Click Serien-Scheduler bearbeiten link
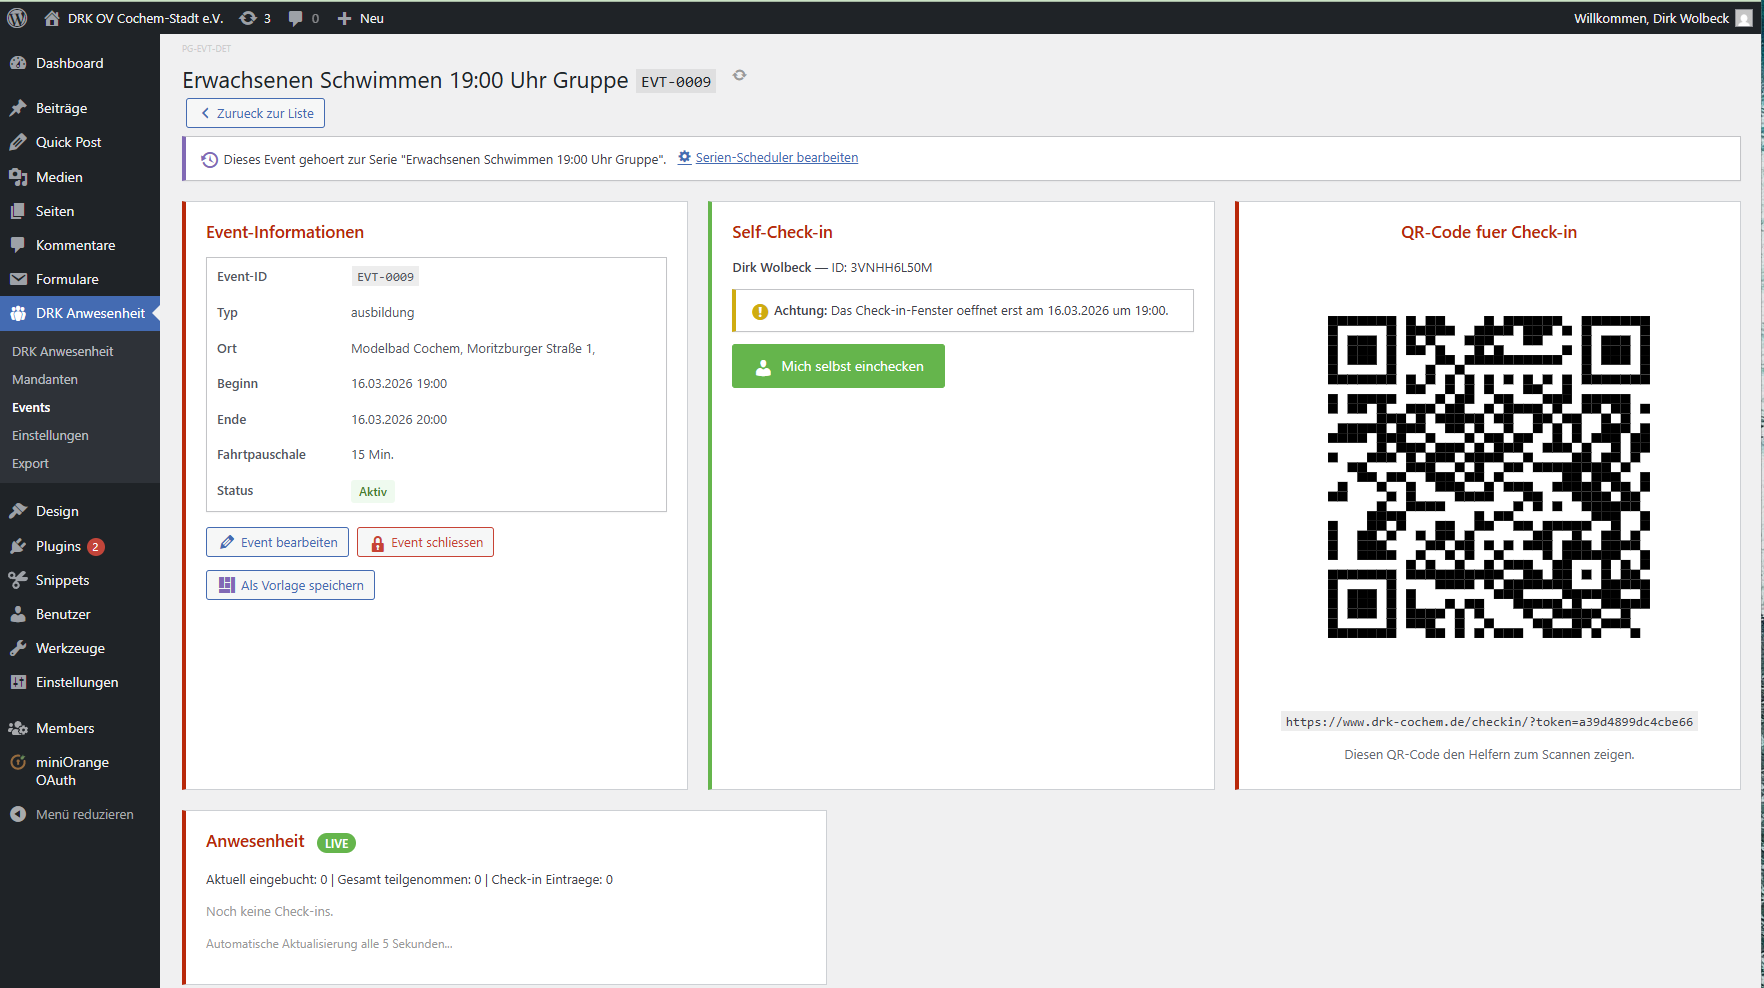 coord(777,157)
